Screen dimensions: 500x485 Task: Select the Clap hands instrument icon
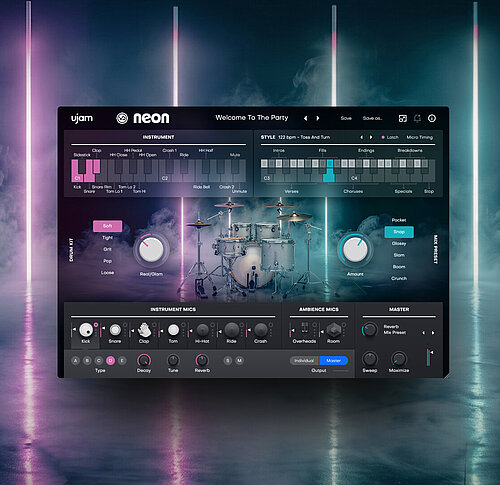pyautogui.click(x=144, y=330)
